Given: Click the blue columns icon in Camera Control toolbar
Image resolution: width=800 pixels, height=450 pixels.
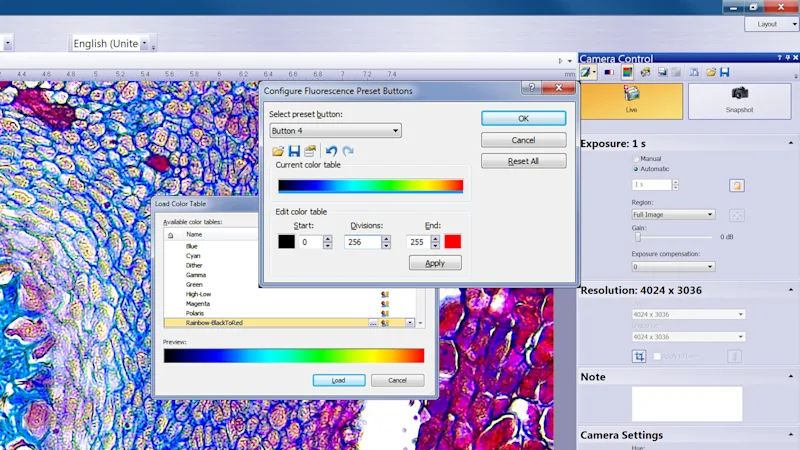Looking at the screenshot, I should (x=694, y=72).
